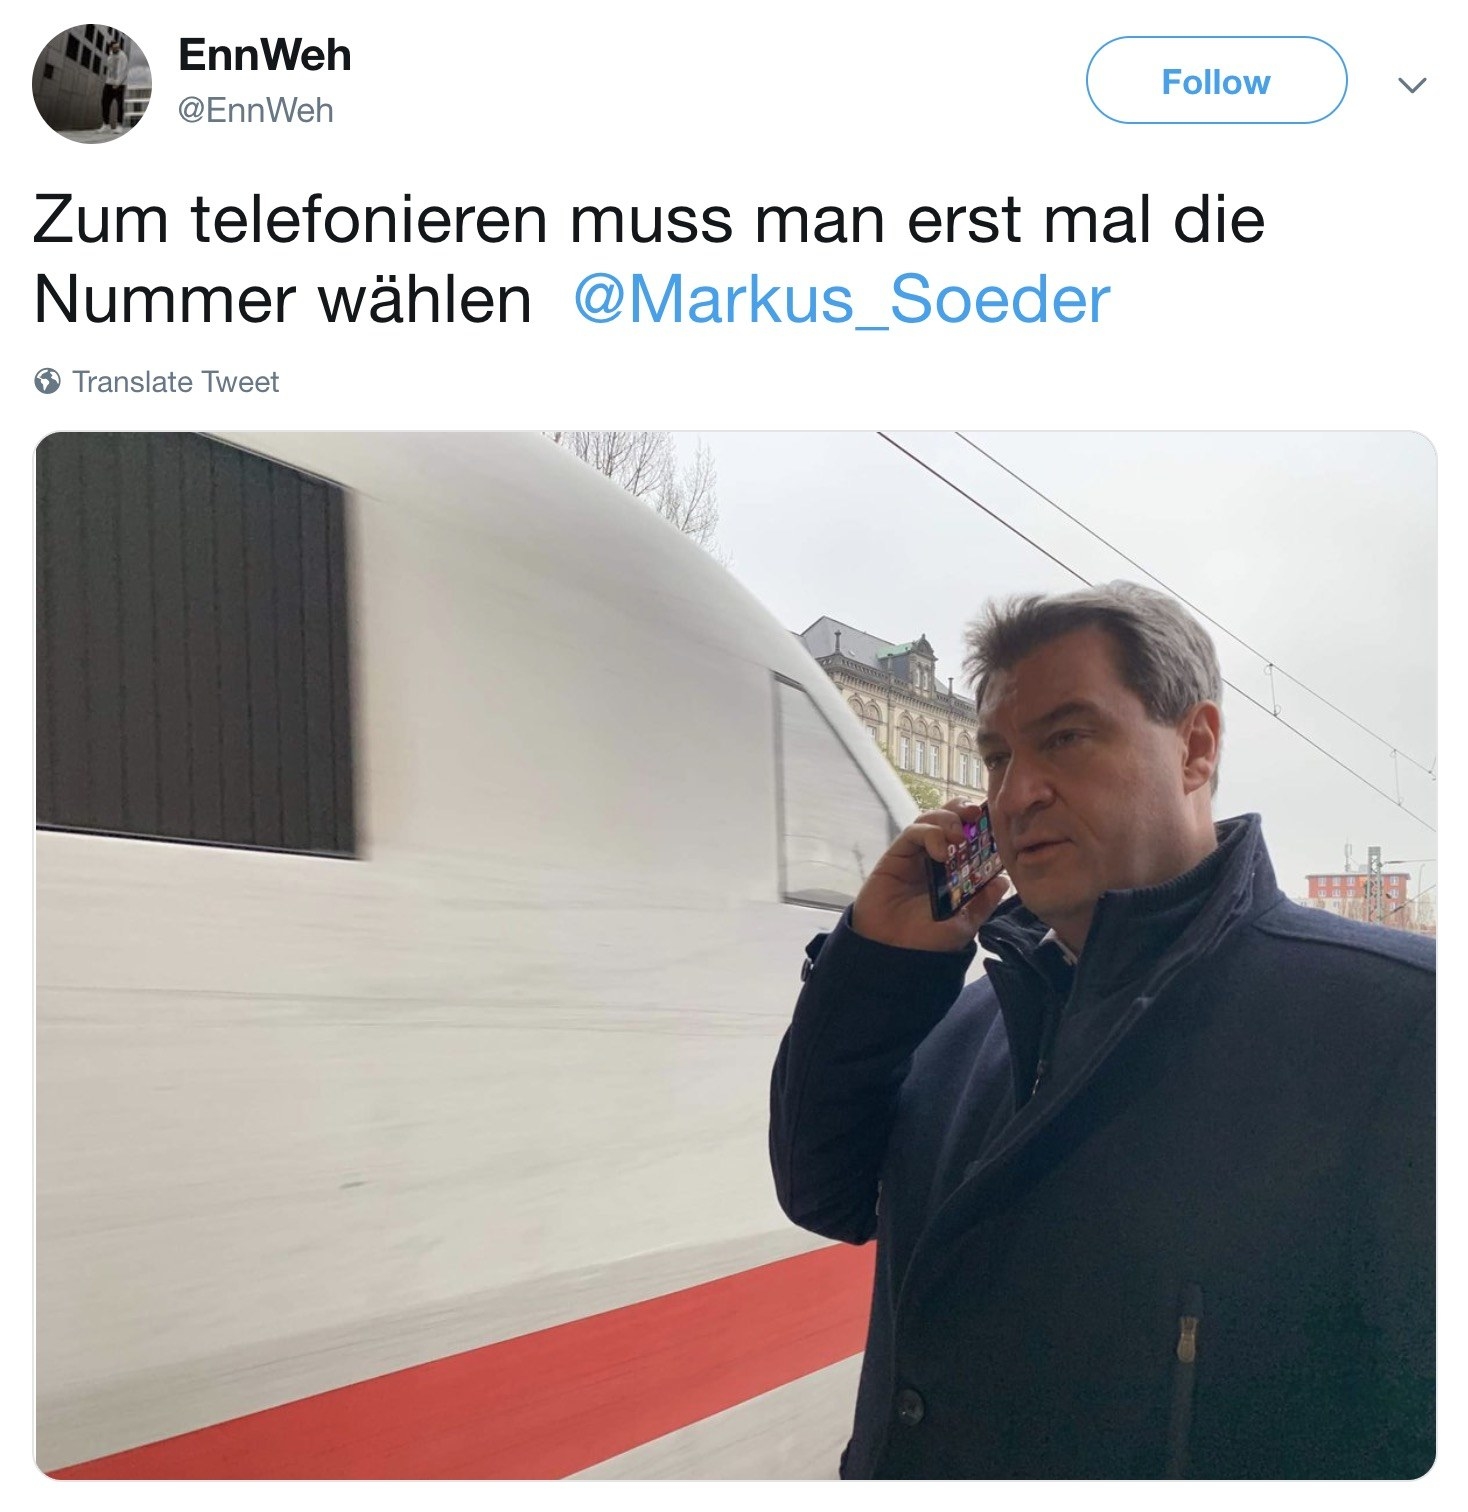
Task: Visit the @EnnWeh handle below the name
Action: [256, 110]
